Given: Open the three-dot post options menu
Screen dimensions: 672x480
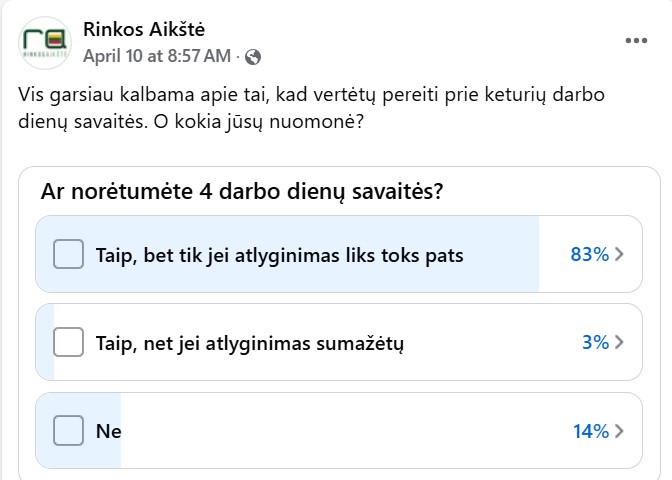Looking at the screenshot, I should coord(636,41).
